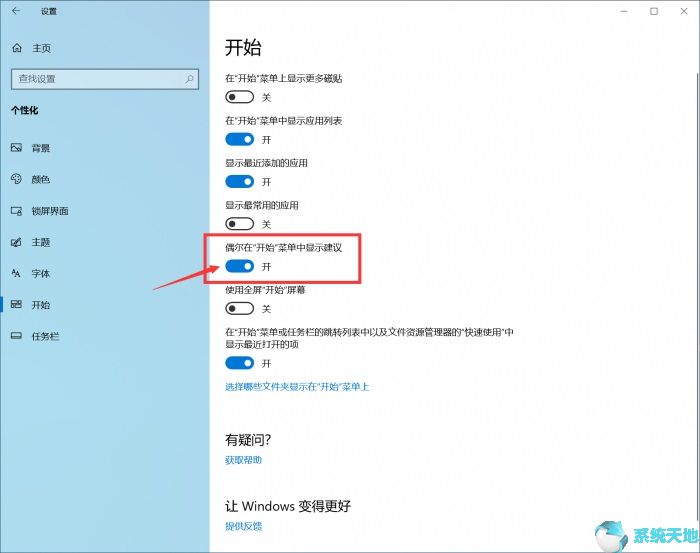Open the 主页 home icon
The image size is (700, 553).
[x=17, y=48]
